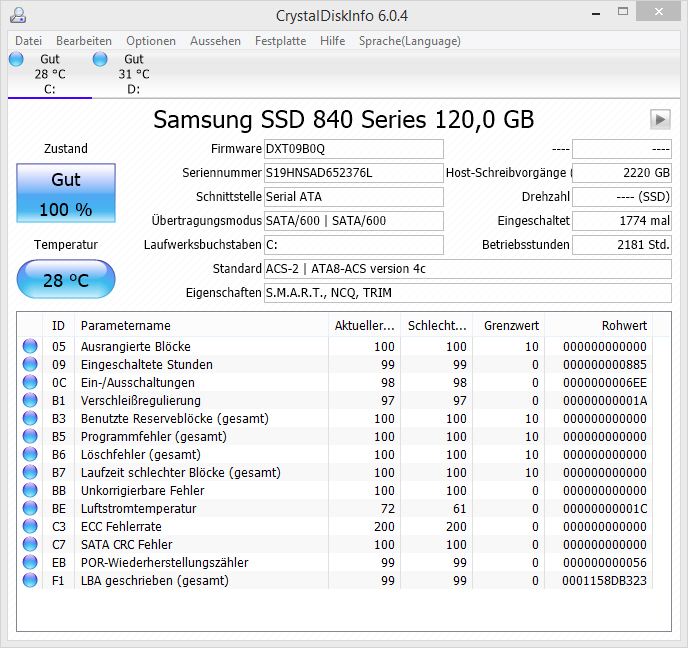Image resolution: width=688 pixels, height=648 pixels.
Task: Open the Optionen menu
Action: [151, 41]
